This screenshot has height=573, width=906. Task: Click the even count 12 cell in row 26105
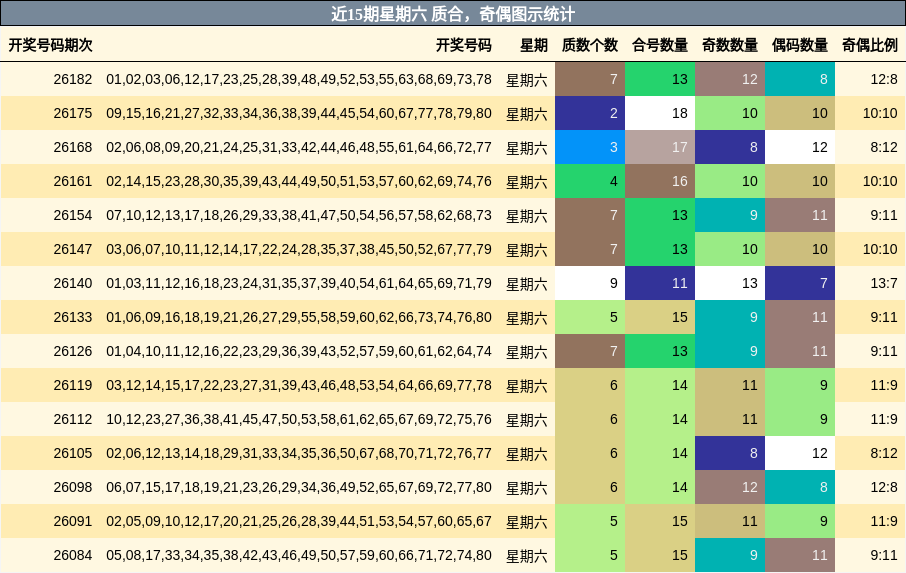click(800, 453)
